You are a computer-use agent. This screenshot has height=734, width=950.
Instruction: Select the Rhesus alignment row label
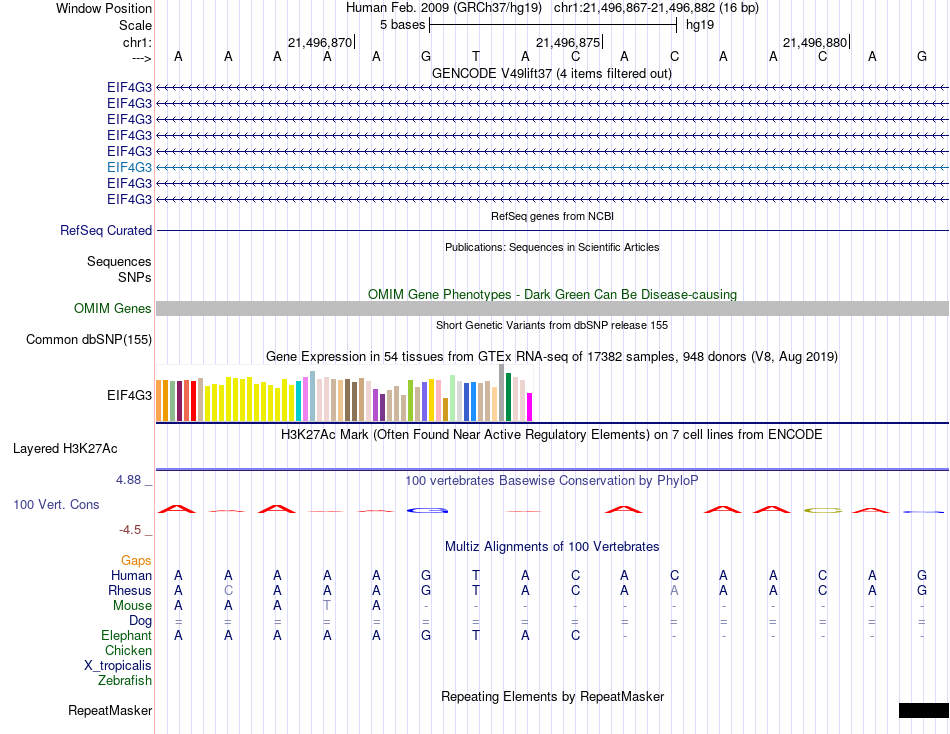[130, 590]
